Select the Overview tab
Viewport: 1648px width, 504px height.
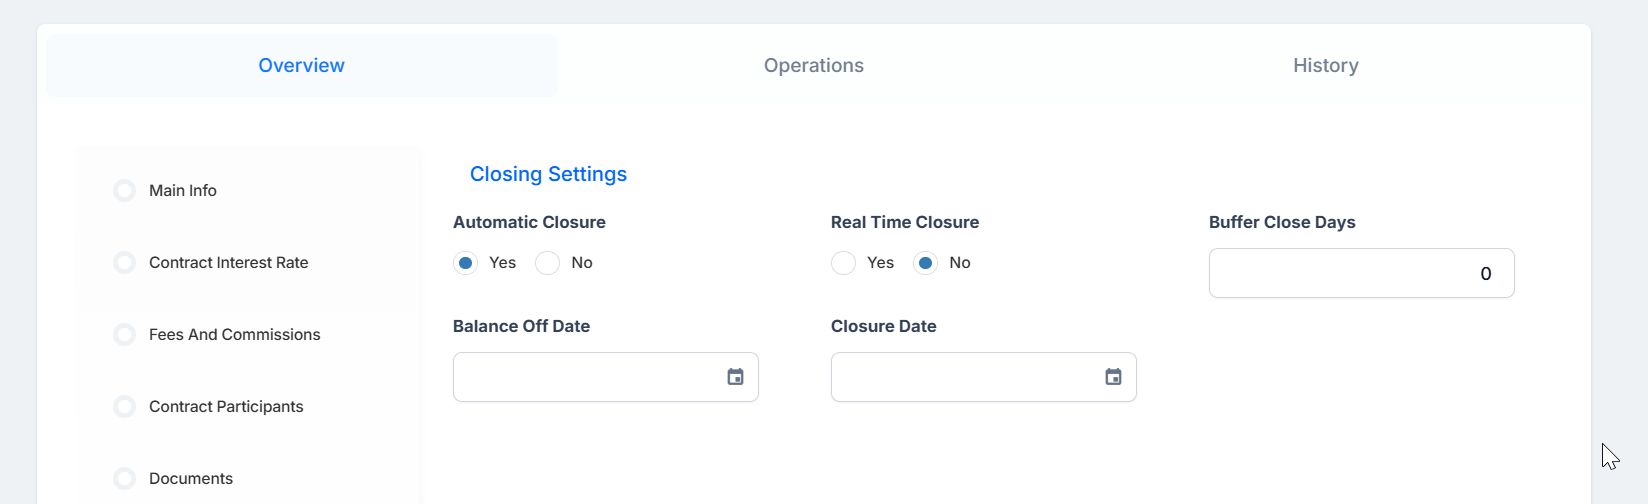pyautogui.click(x=302, y=65)
